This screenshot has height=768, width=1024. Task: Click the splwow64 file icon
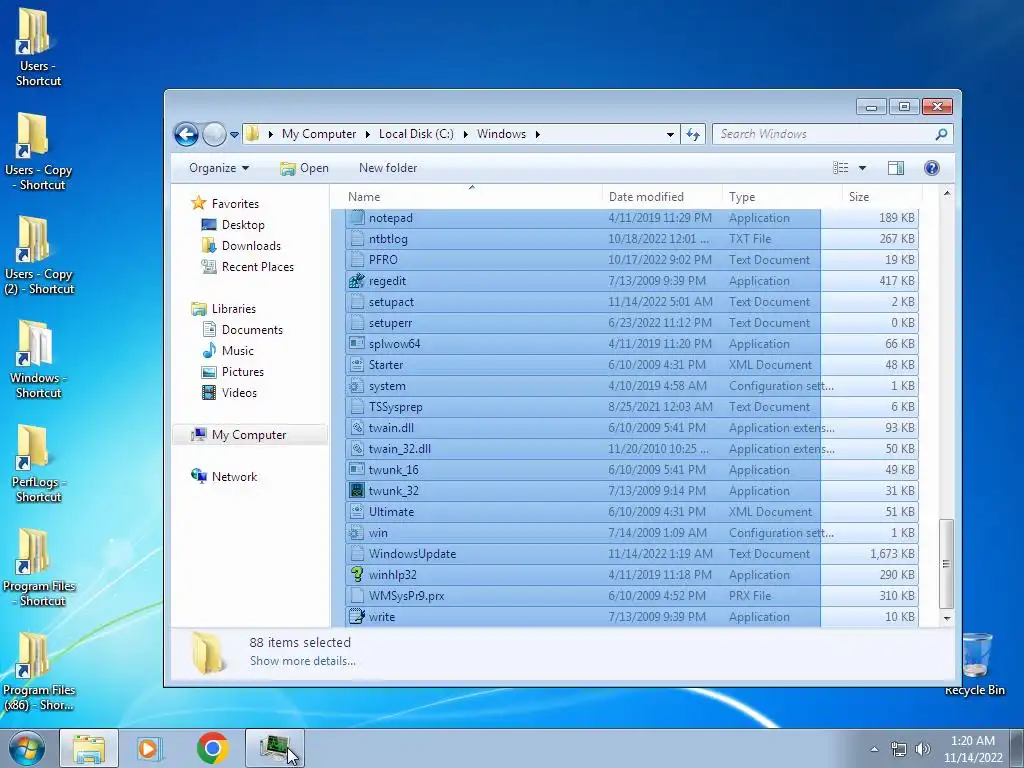click(x=357, y=344)
